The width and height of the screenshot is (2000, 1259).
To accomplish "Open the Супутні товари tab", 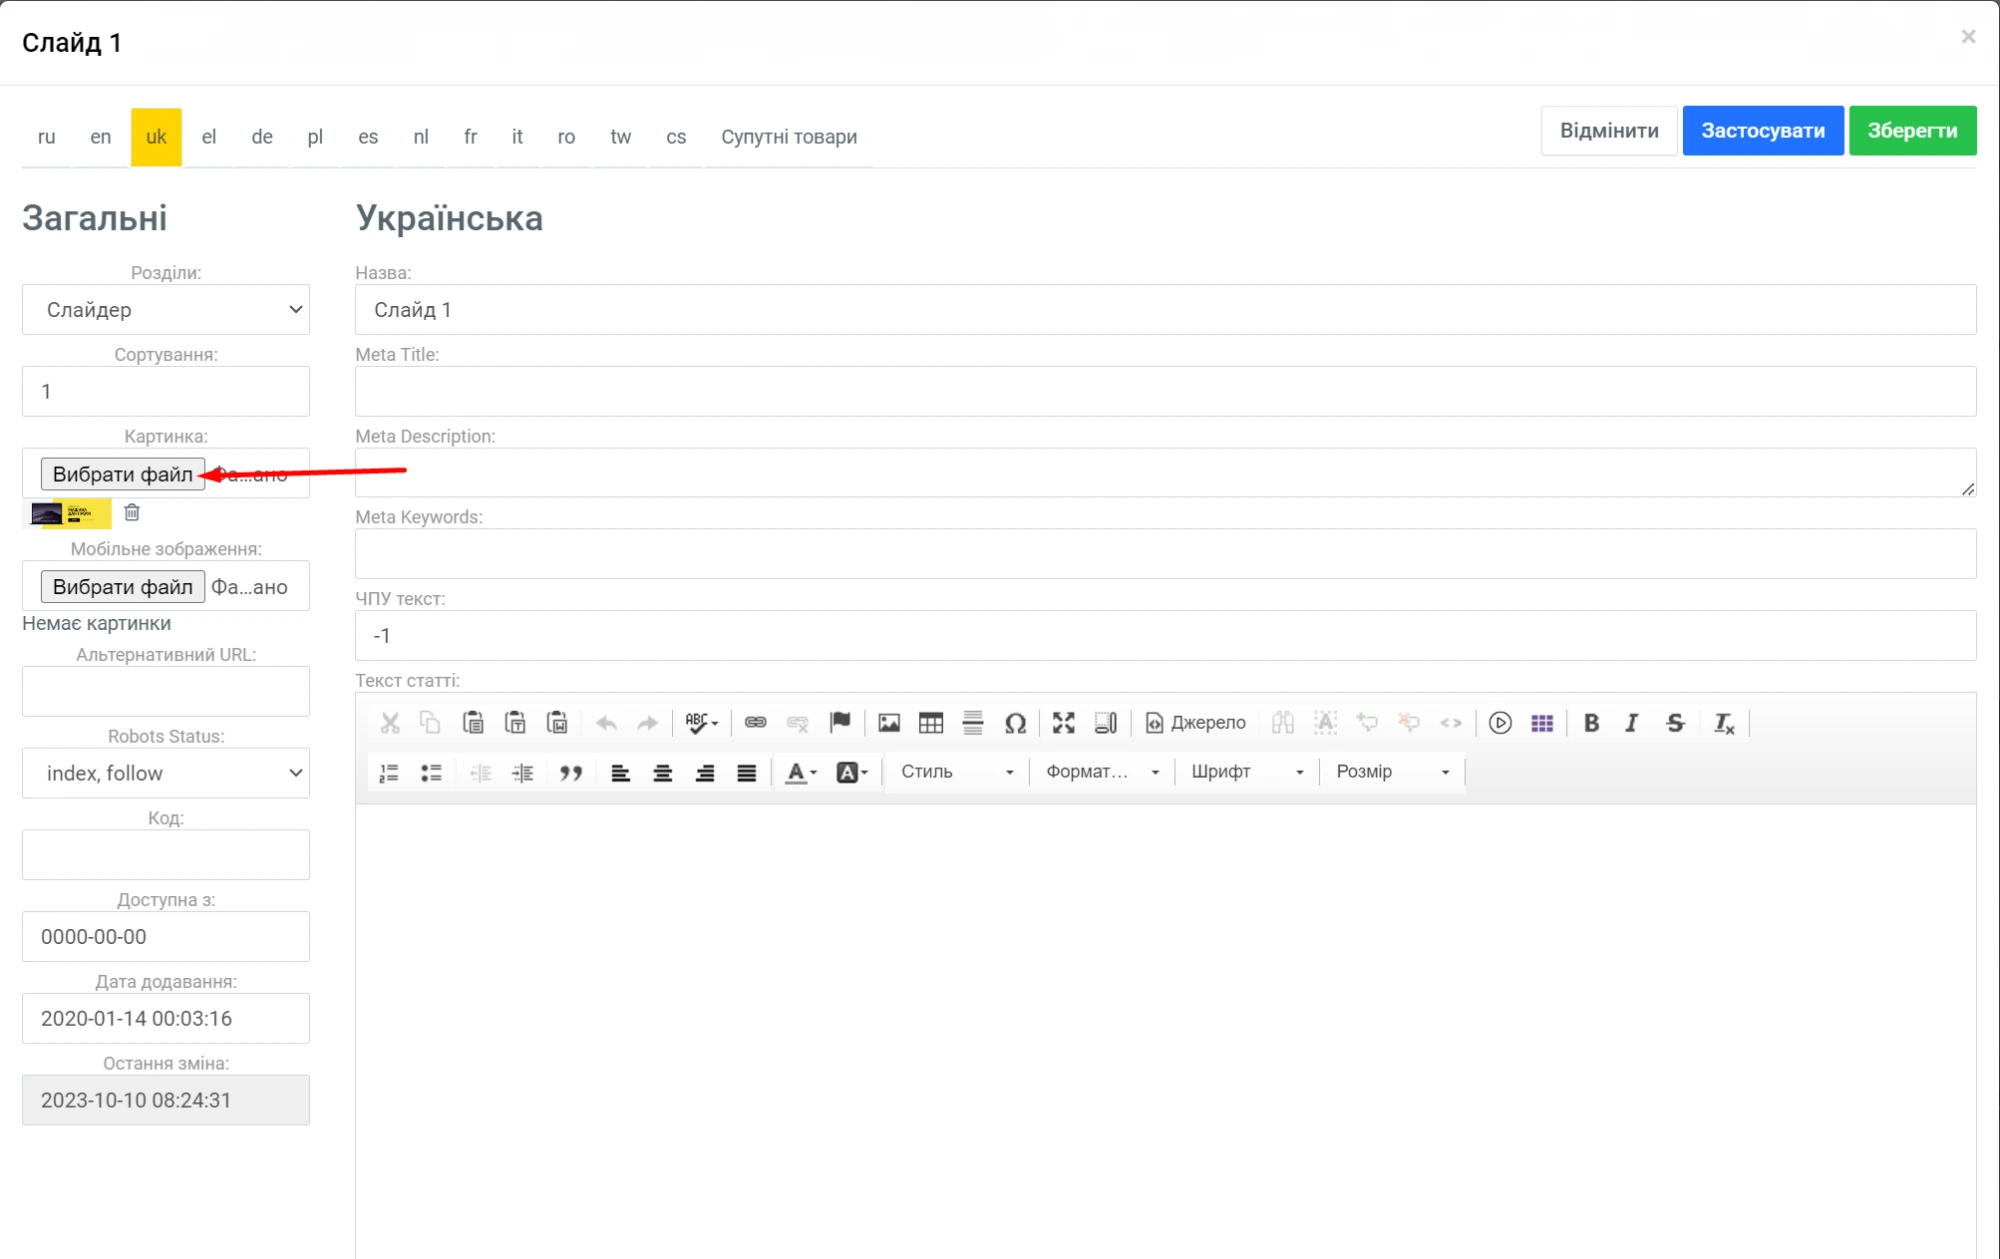I will 788,137.
